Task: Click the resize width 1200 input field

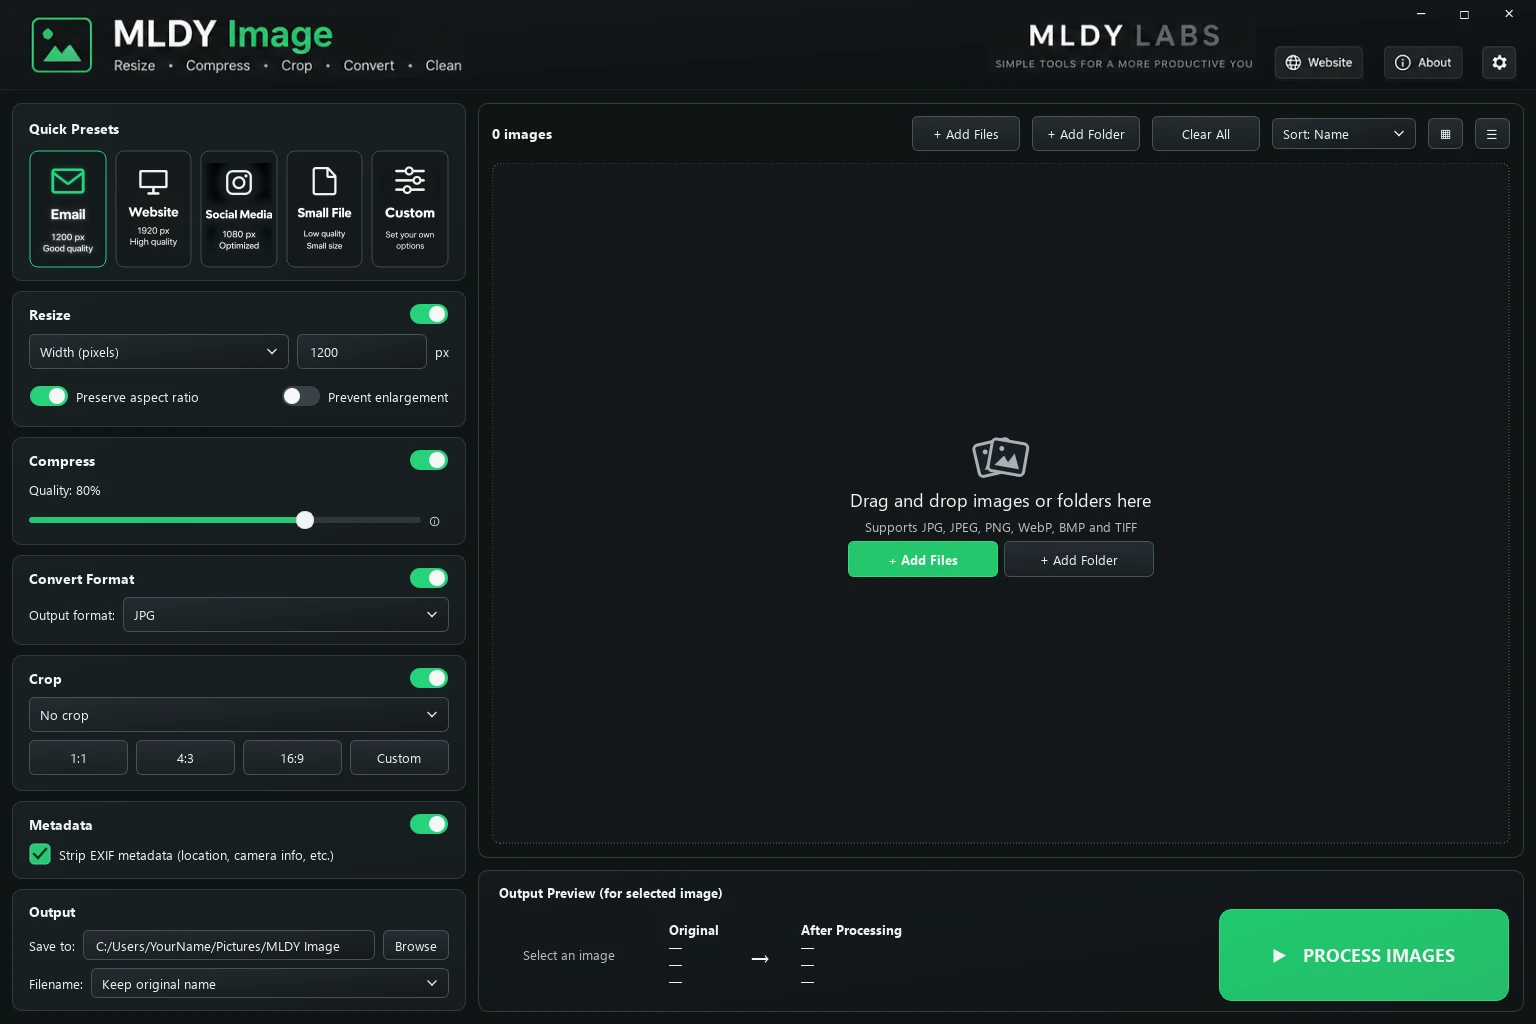Action: click(x=362, y=352)
